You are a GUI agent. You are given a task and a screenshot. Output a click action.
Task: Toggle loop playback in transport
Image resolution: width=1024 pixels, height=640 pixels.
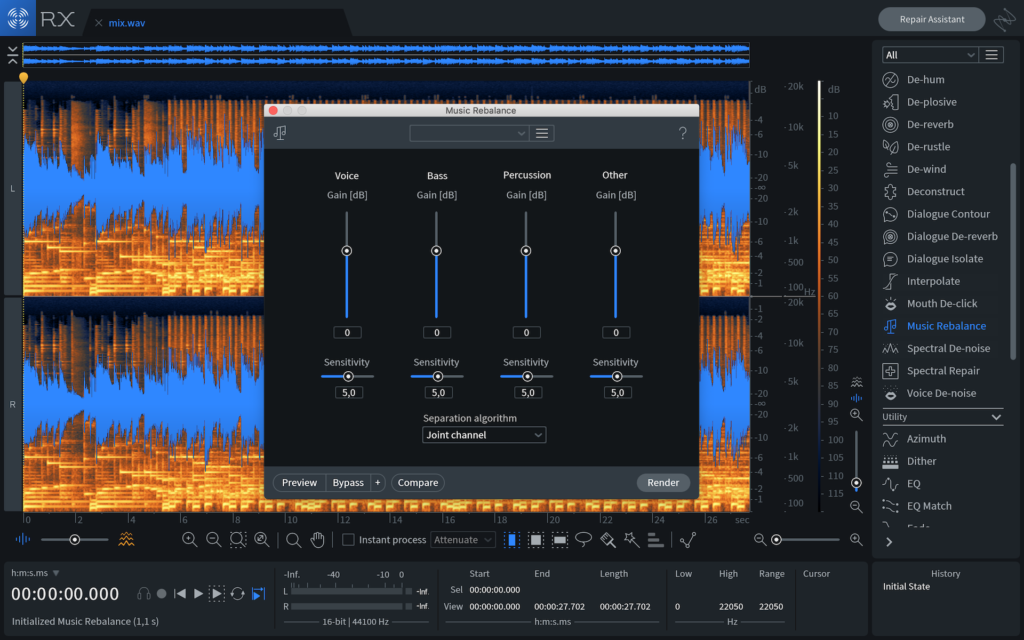tap(237, 593)
